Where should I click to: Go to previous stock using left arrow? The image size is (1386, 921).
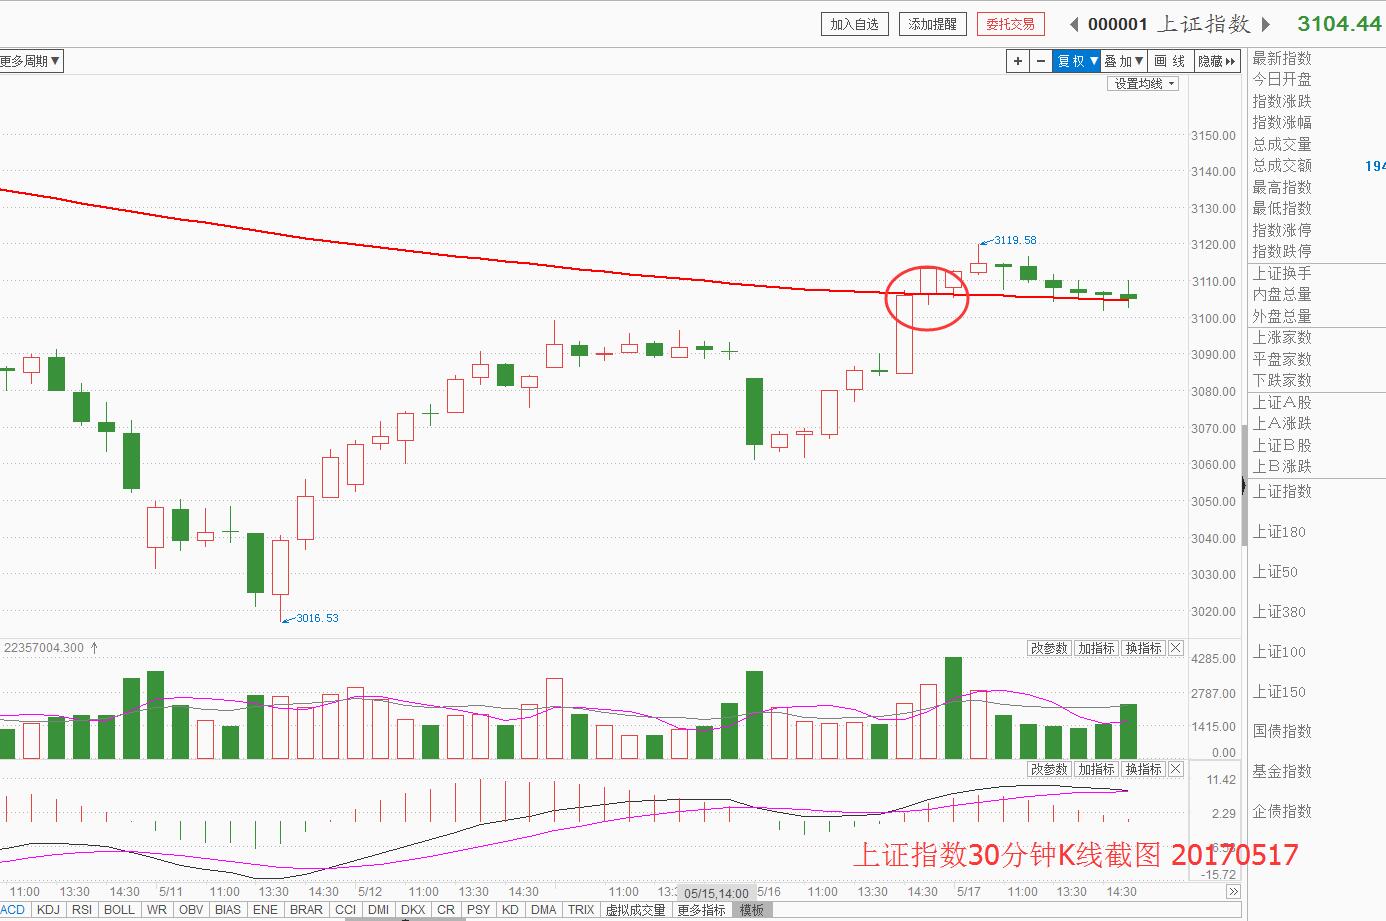pyautogui.click(x=1074, y=24)
